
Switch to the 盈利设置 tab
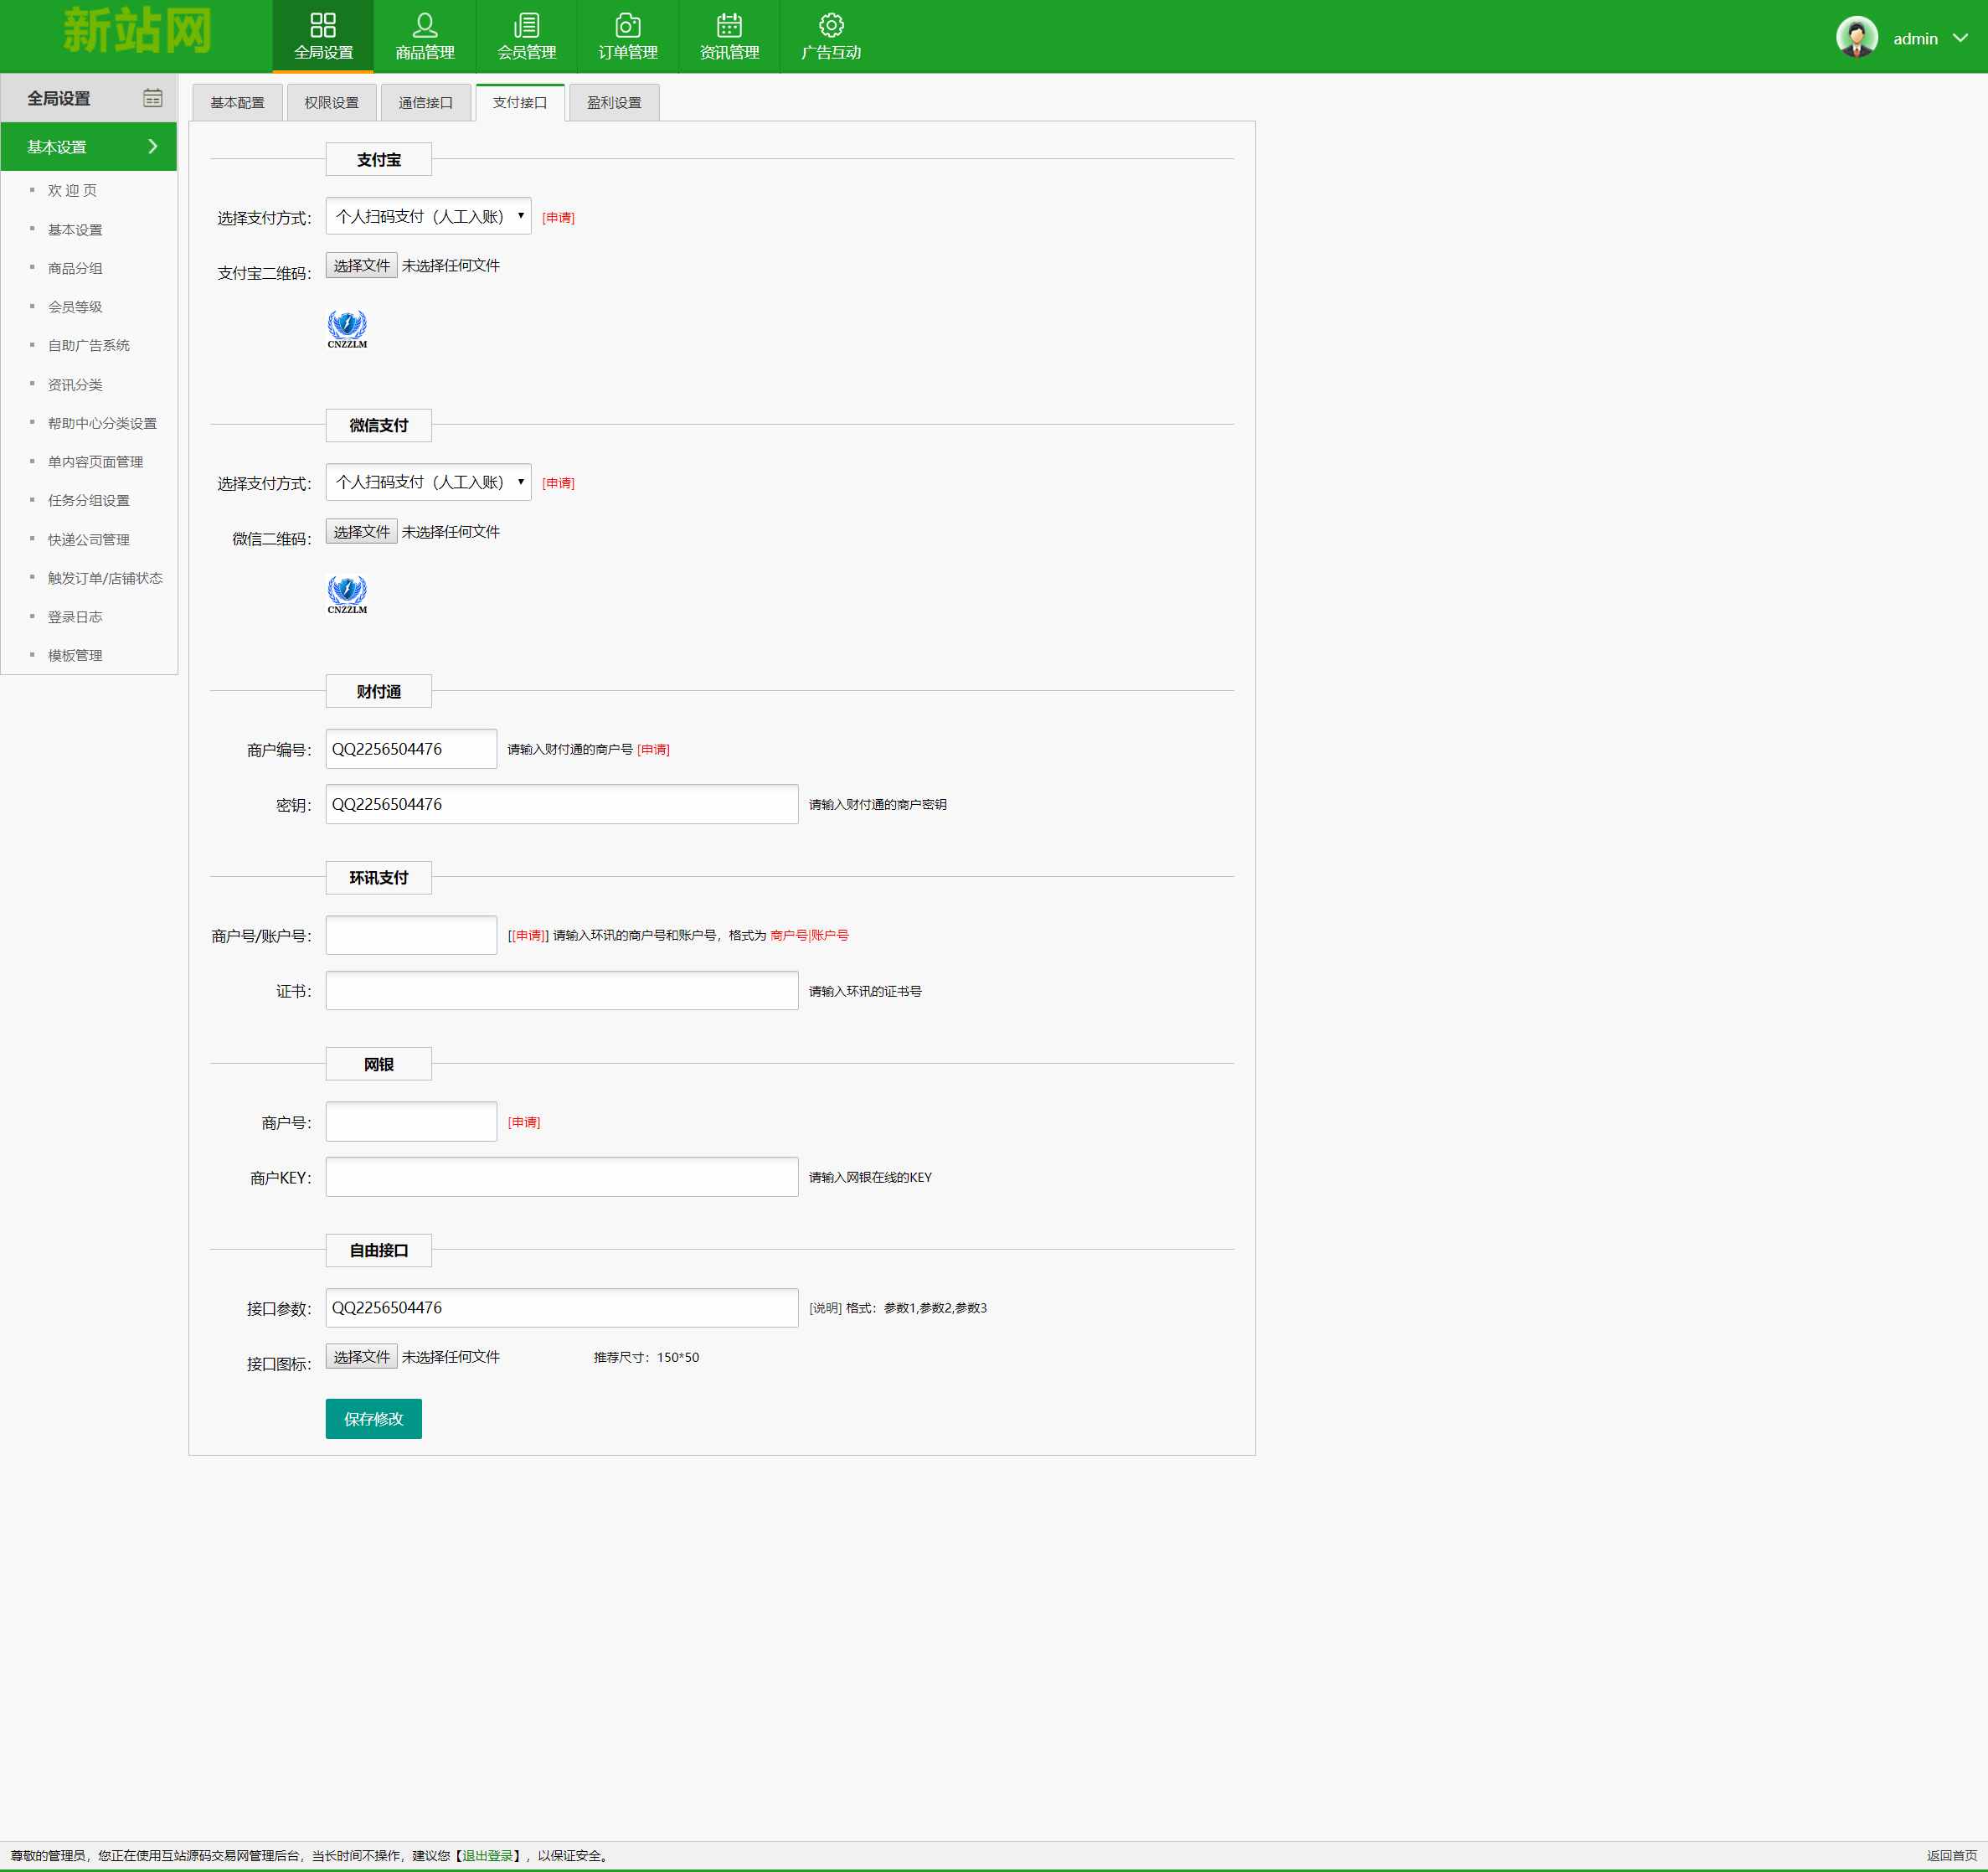[614, 103]
